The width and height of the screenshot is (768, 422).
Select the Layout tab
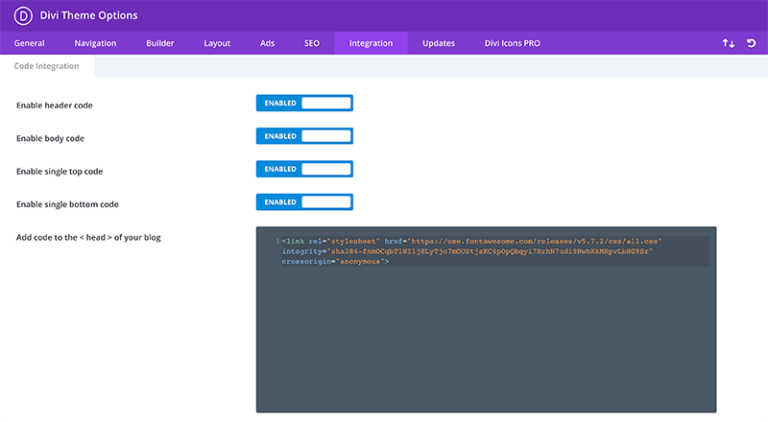pyautogui.click(x=217, y=43)
